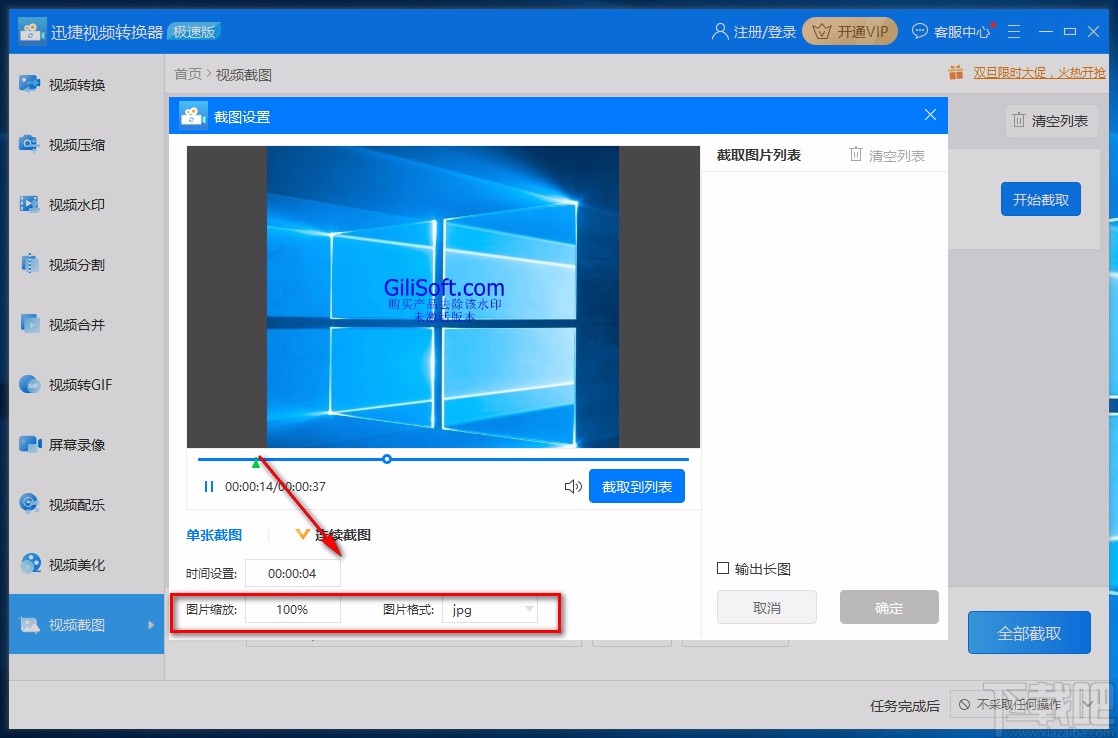The image size is (1118, 738).
Task: Open the hamburger menu at top right
Action: click(x=1014, y=31)
